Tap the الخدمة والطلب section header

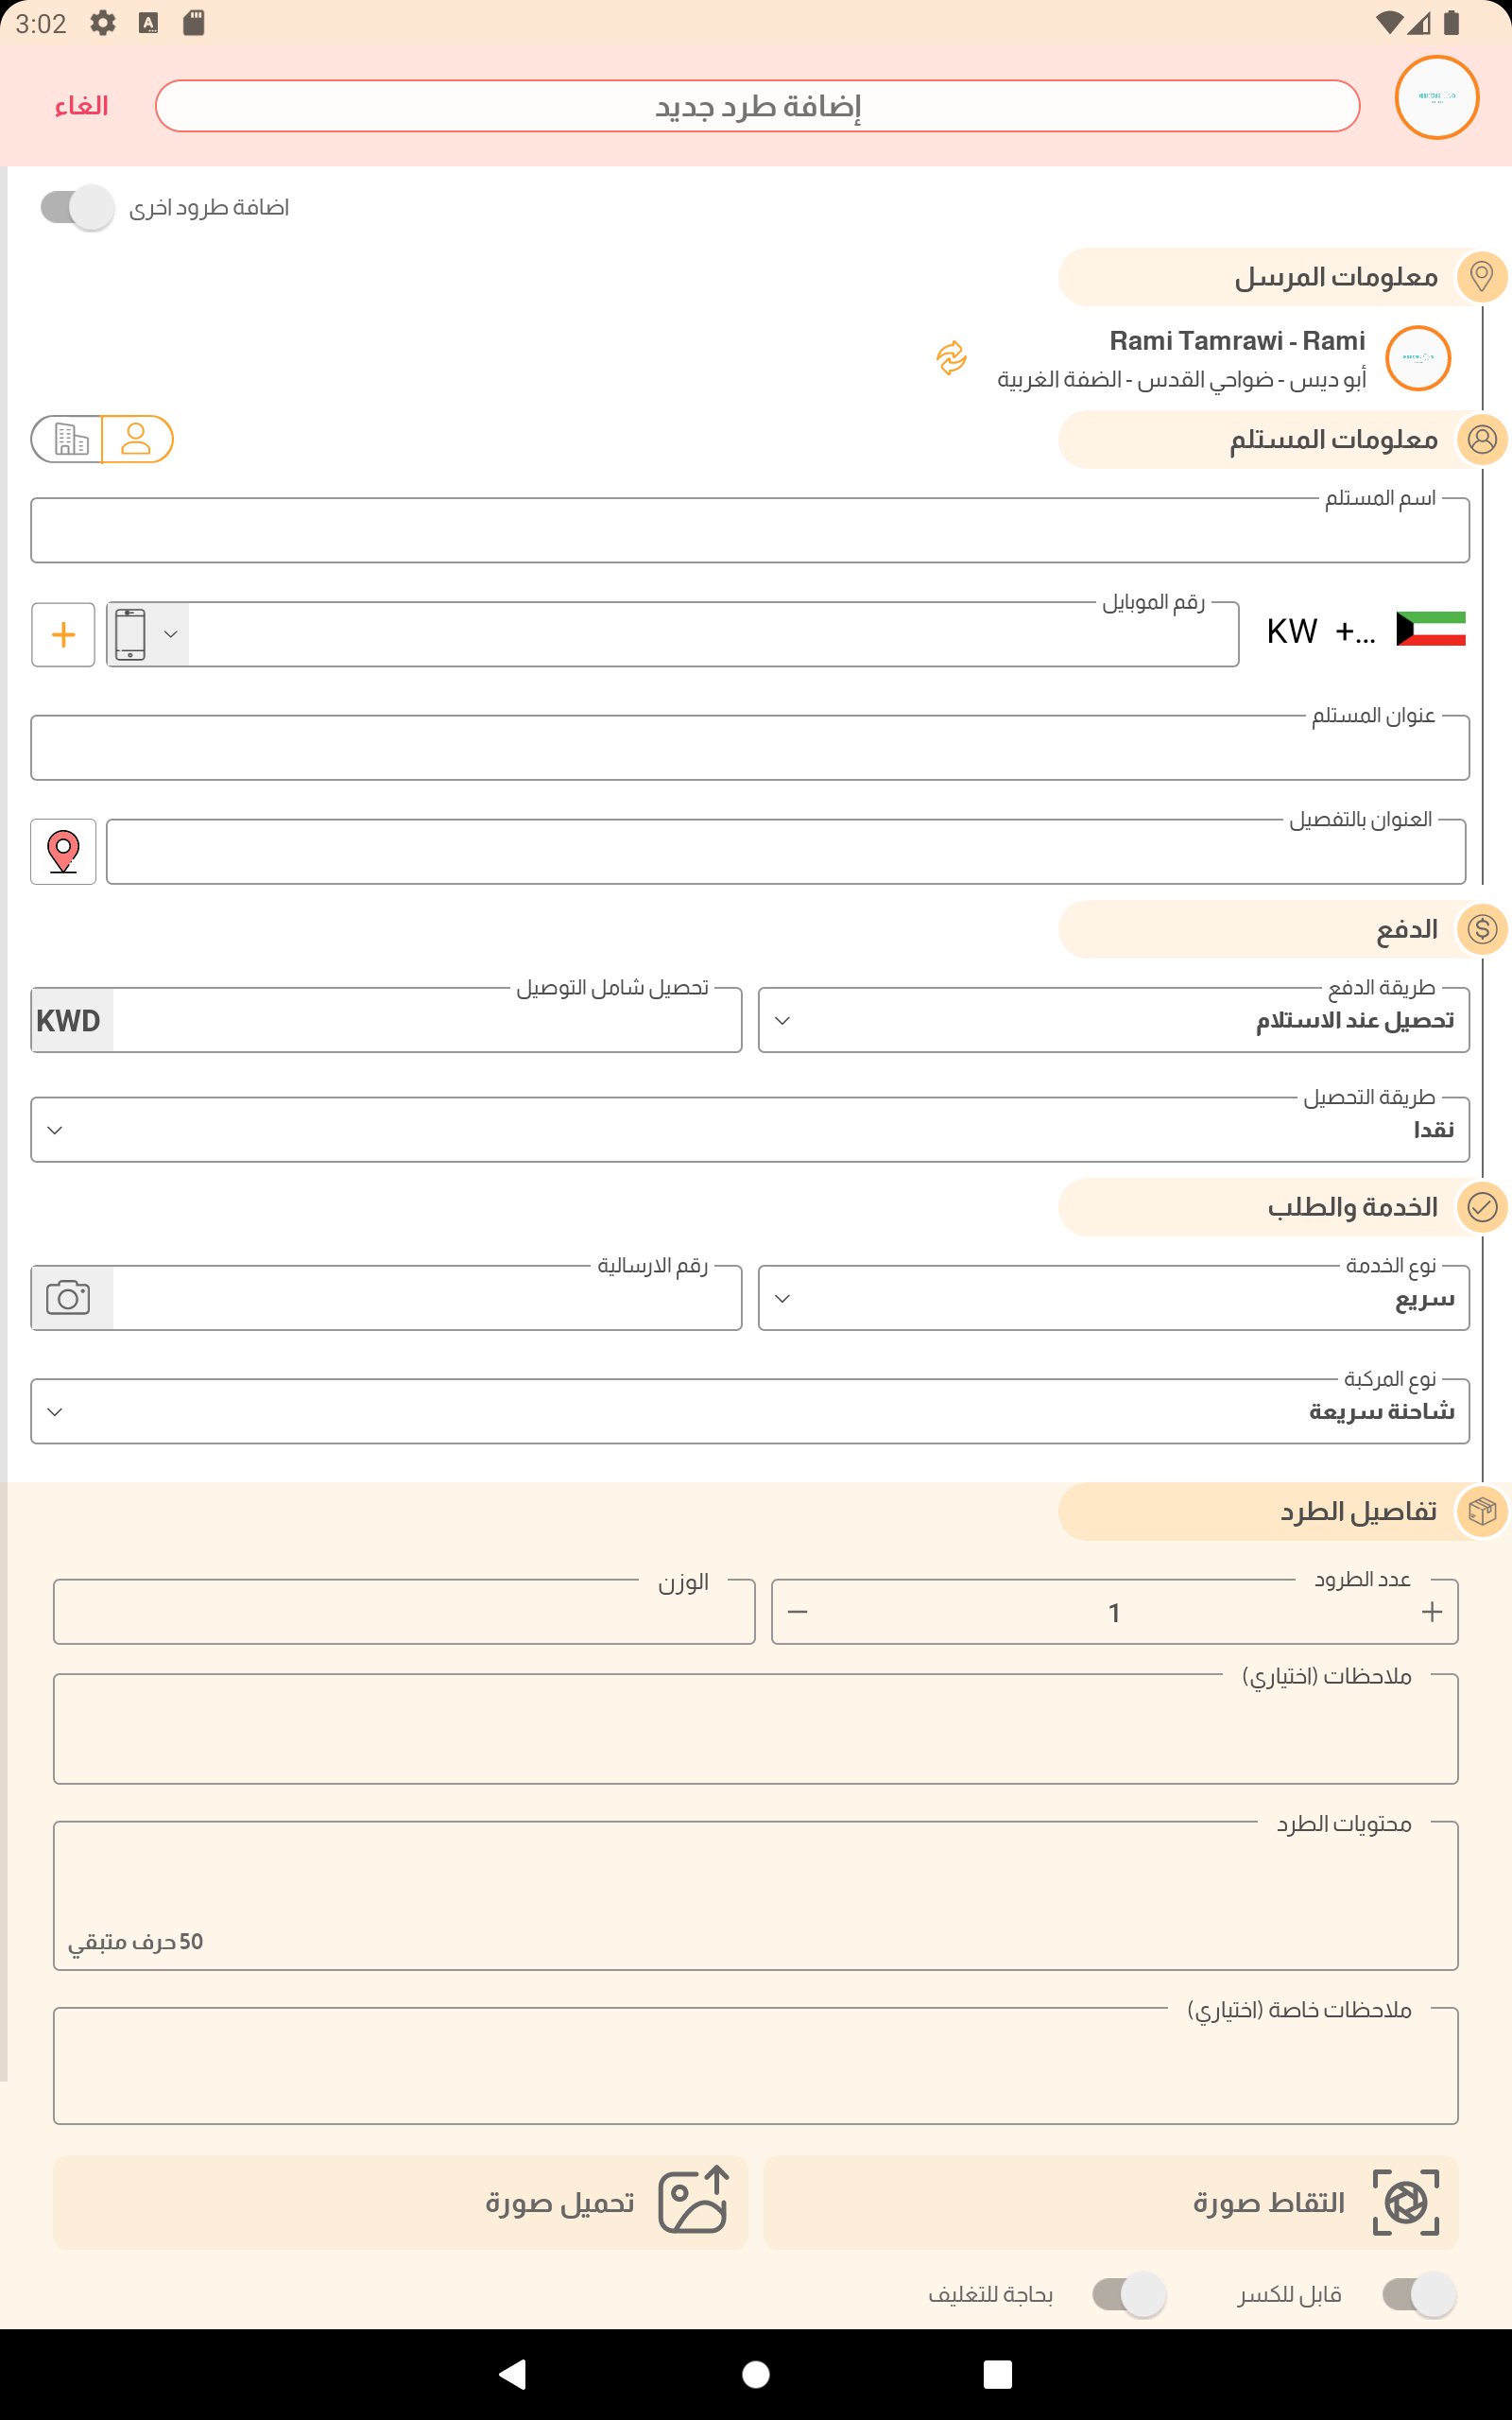coord(1270,1208)
